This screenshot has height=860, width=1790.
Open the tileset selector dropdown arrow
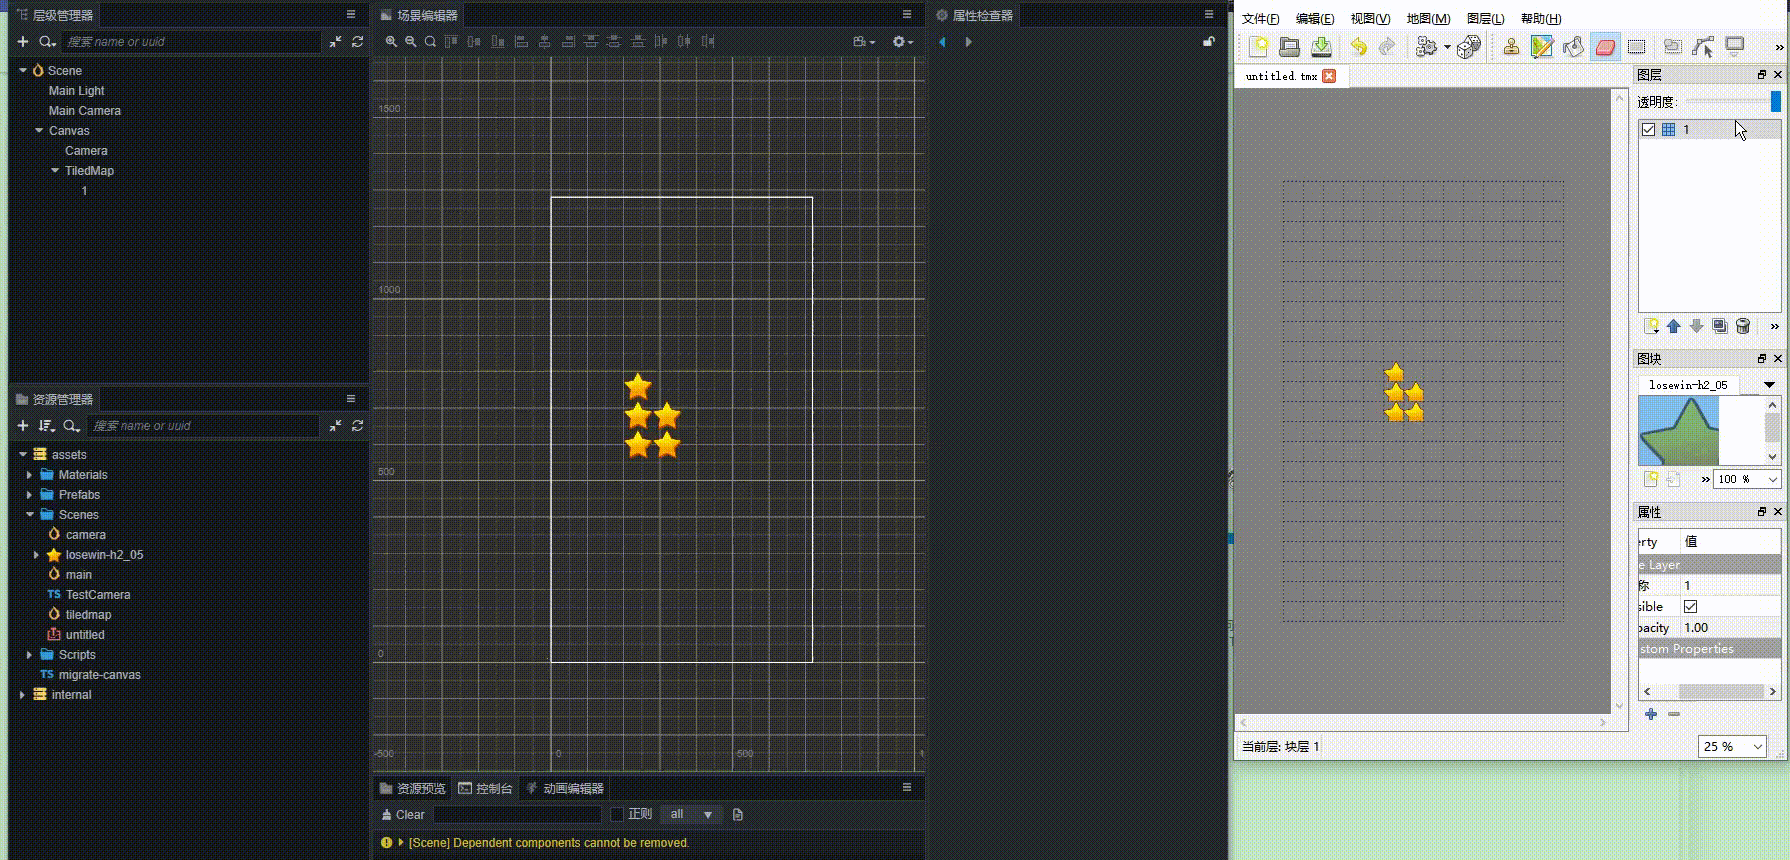tap(1769, 385)
